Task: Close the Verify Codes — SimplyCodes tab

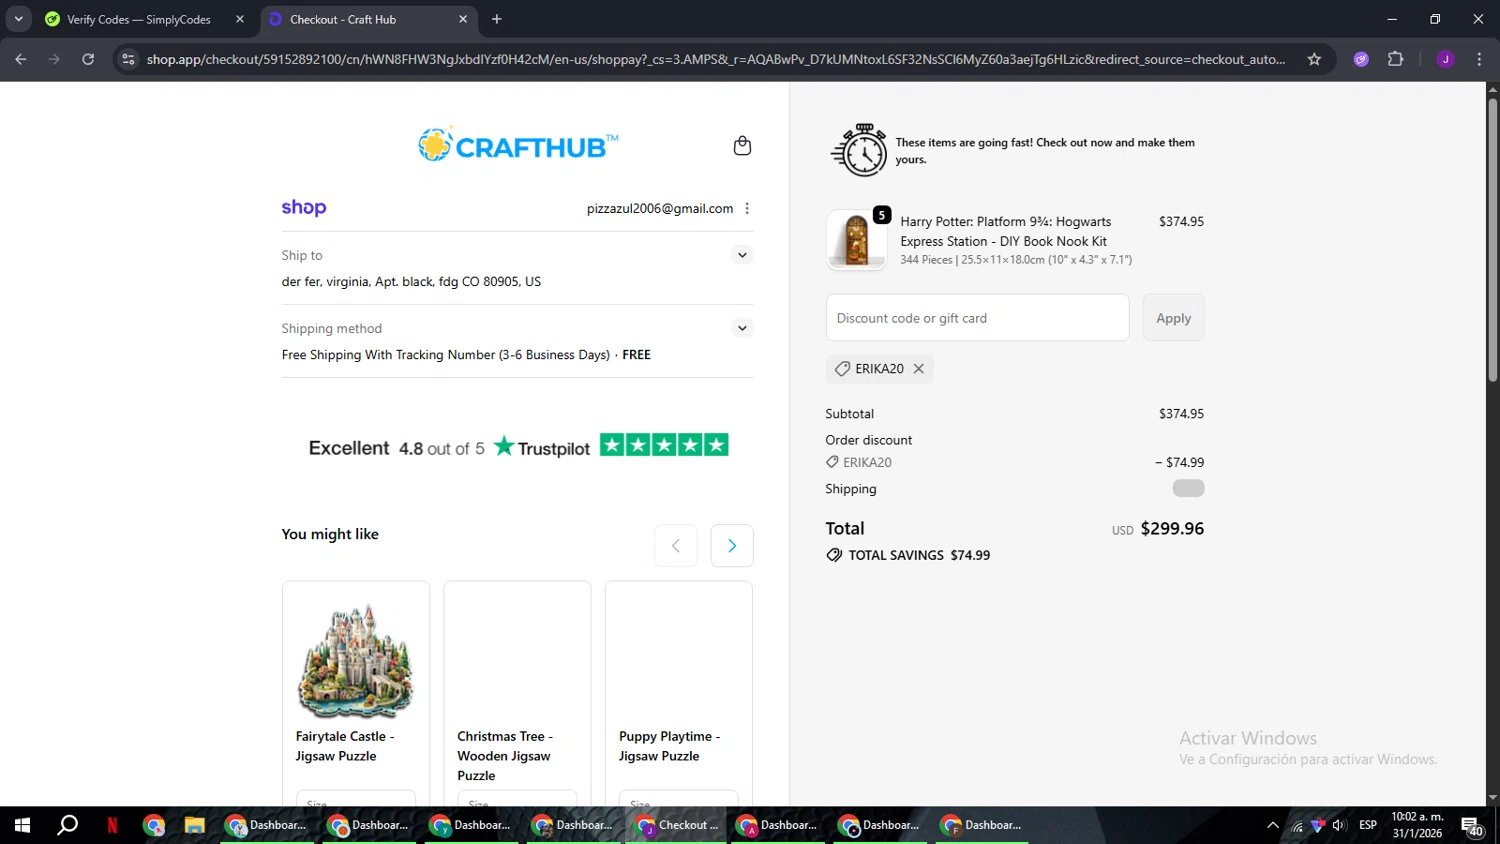Action: click(240, 19)
